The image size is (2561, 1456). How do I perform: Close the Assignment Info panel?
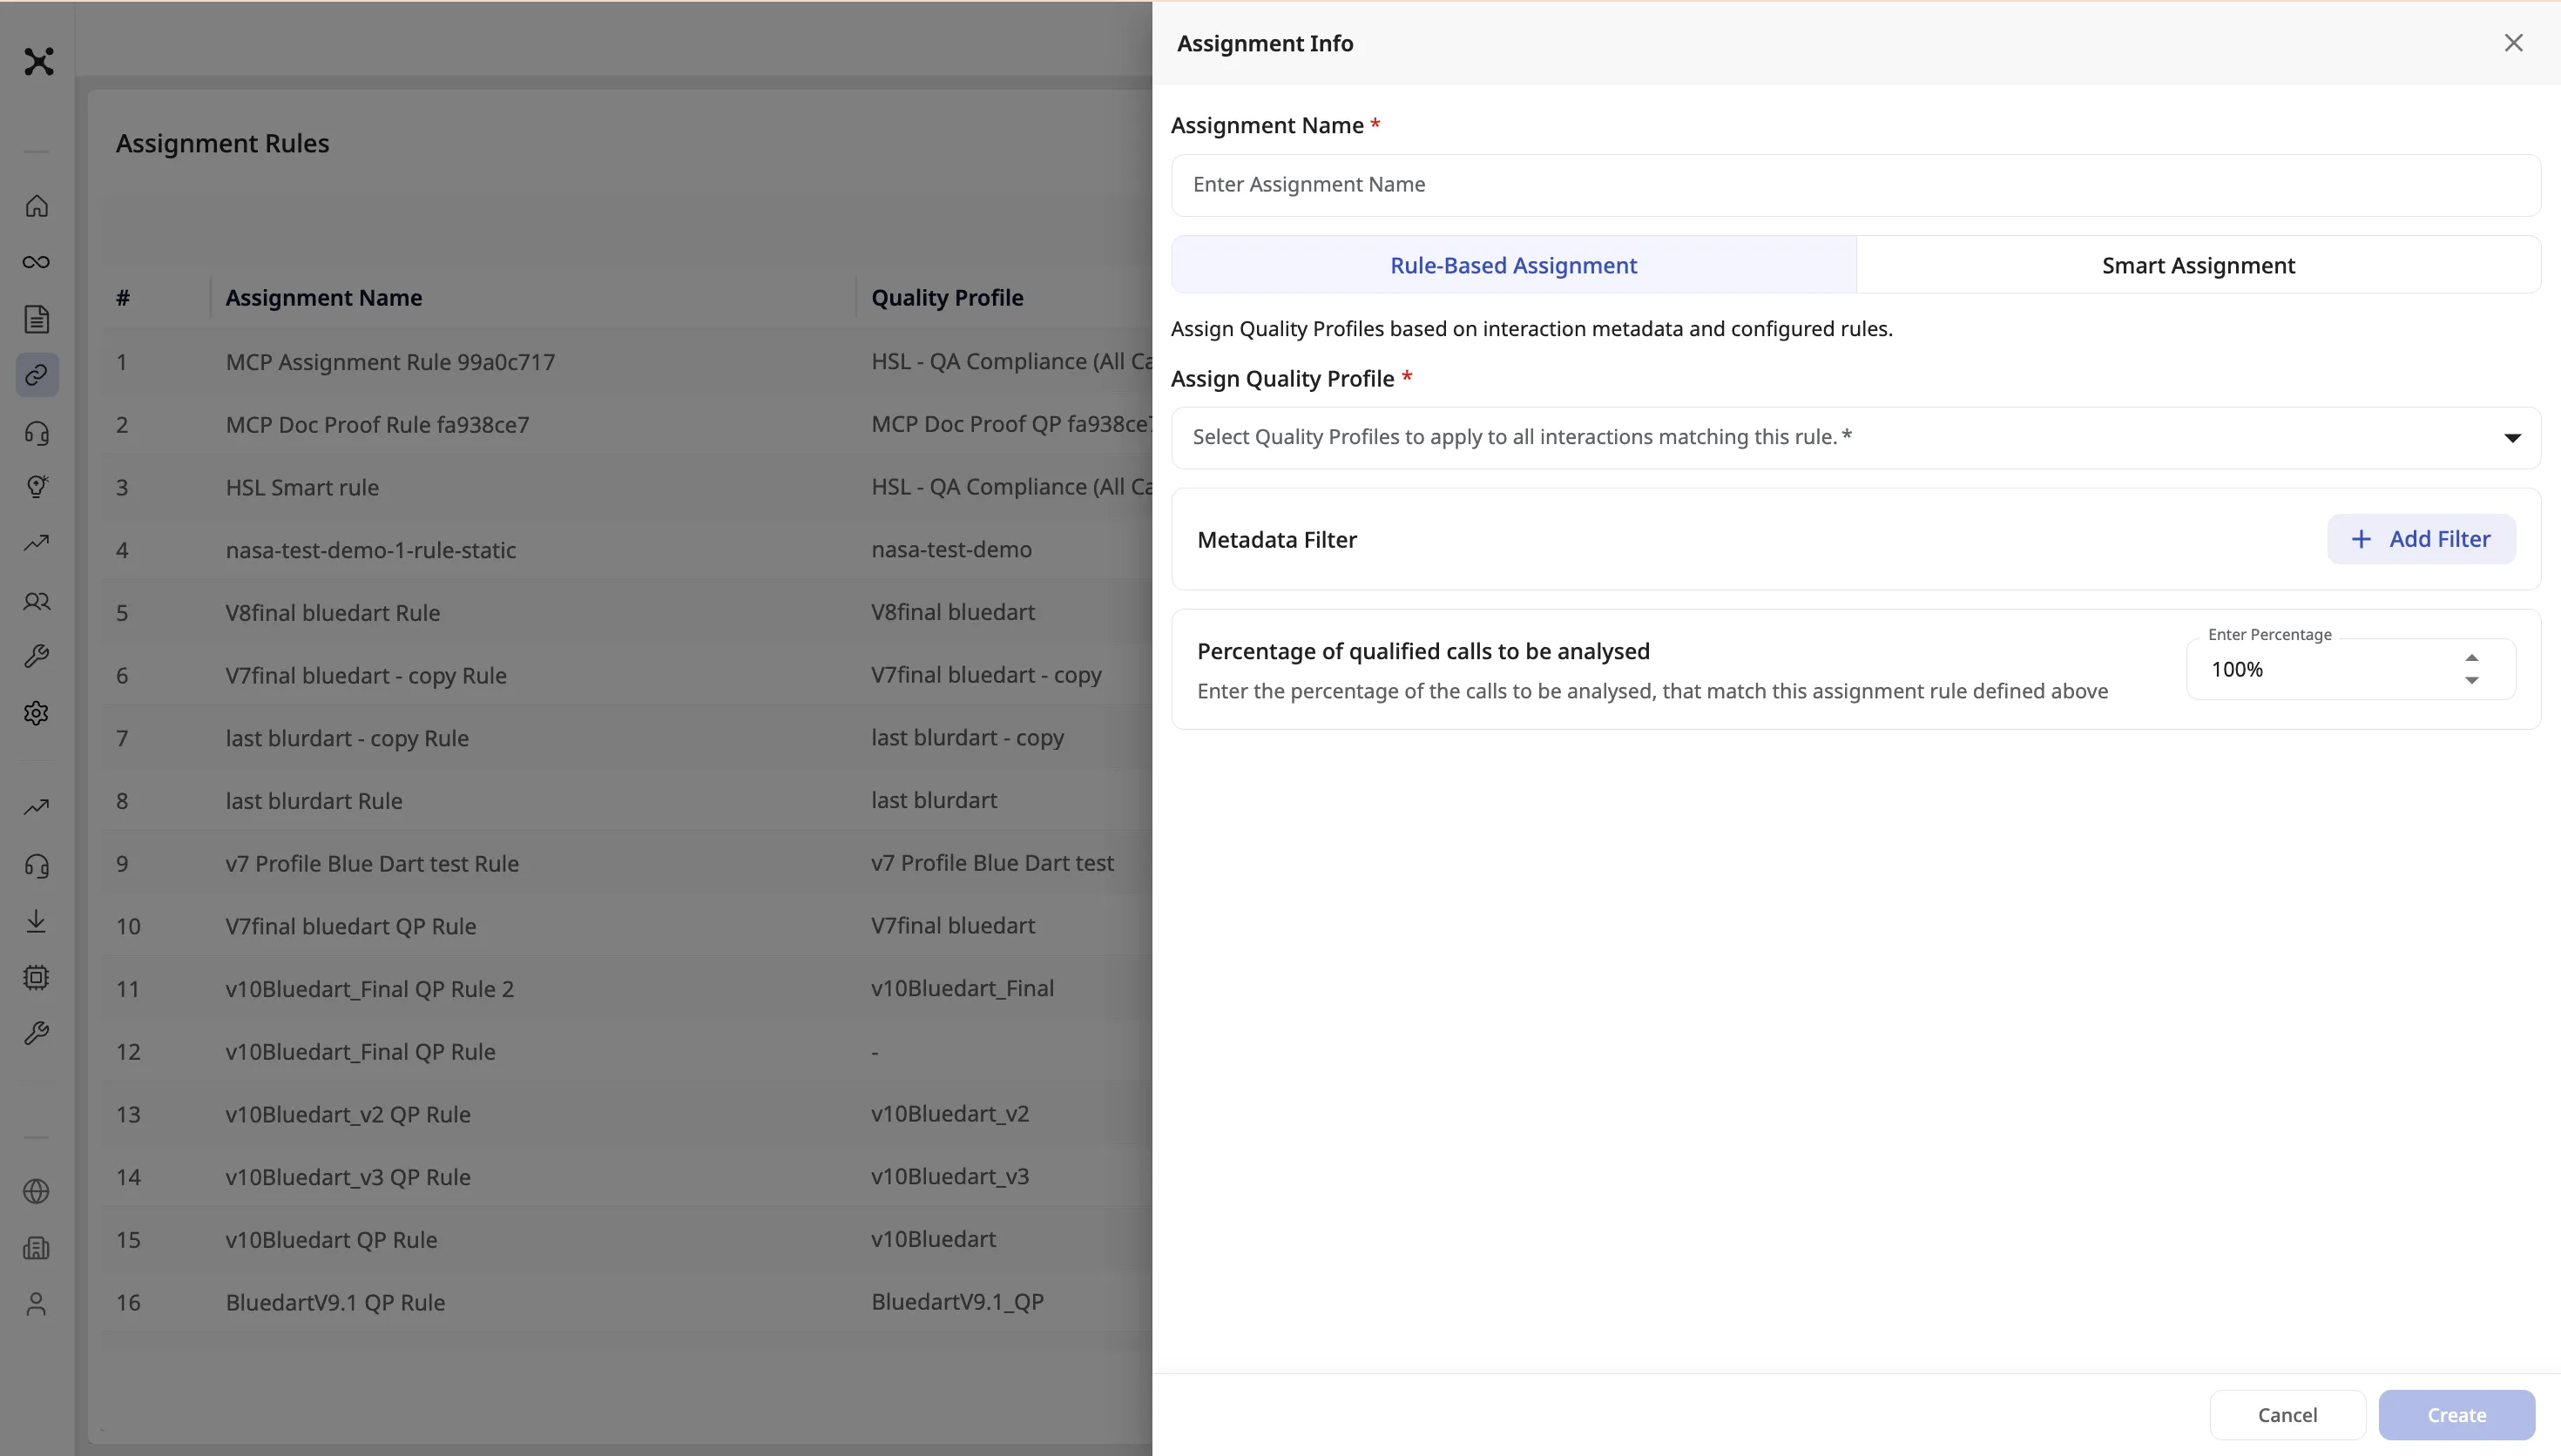point(2513,43)
